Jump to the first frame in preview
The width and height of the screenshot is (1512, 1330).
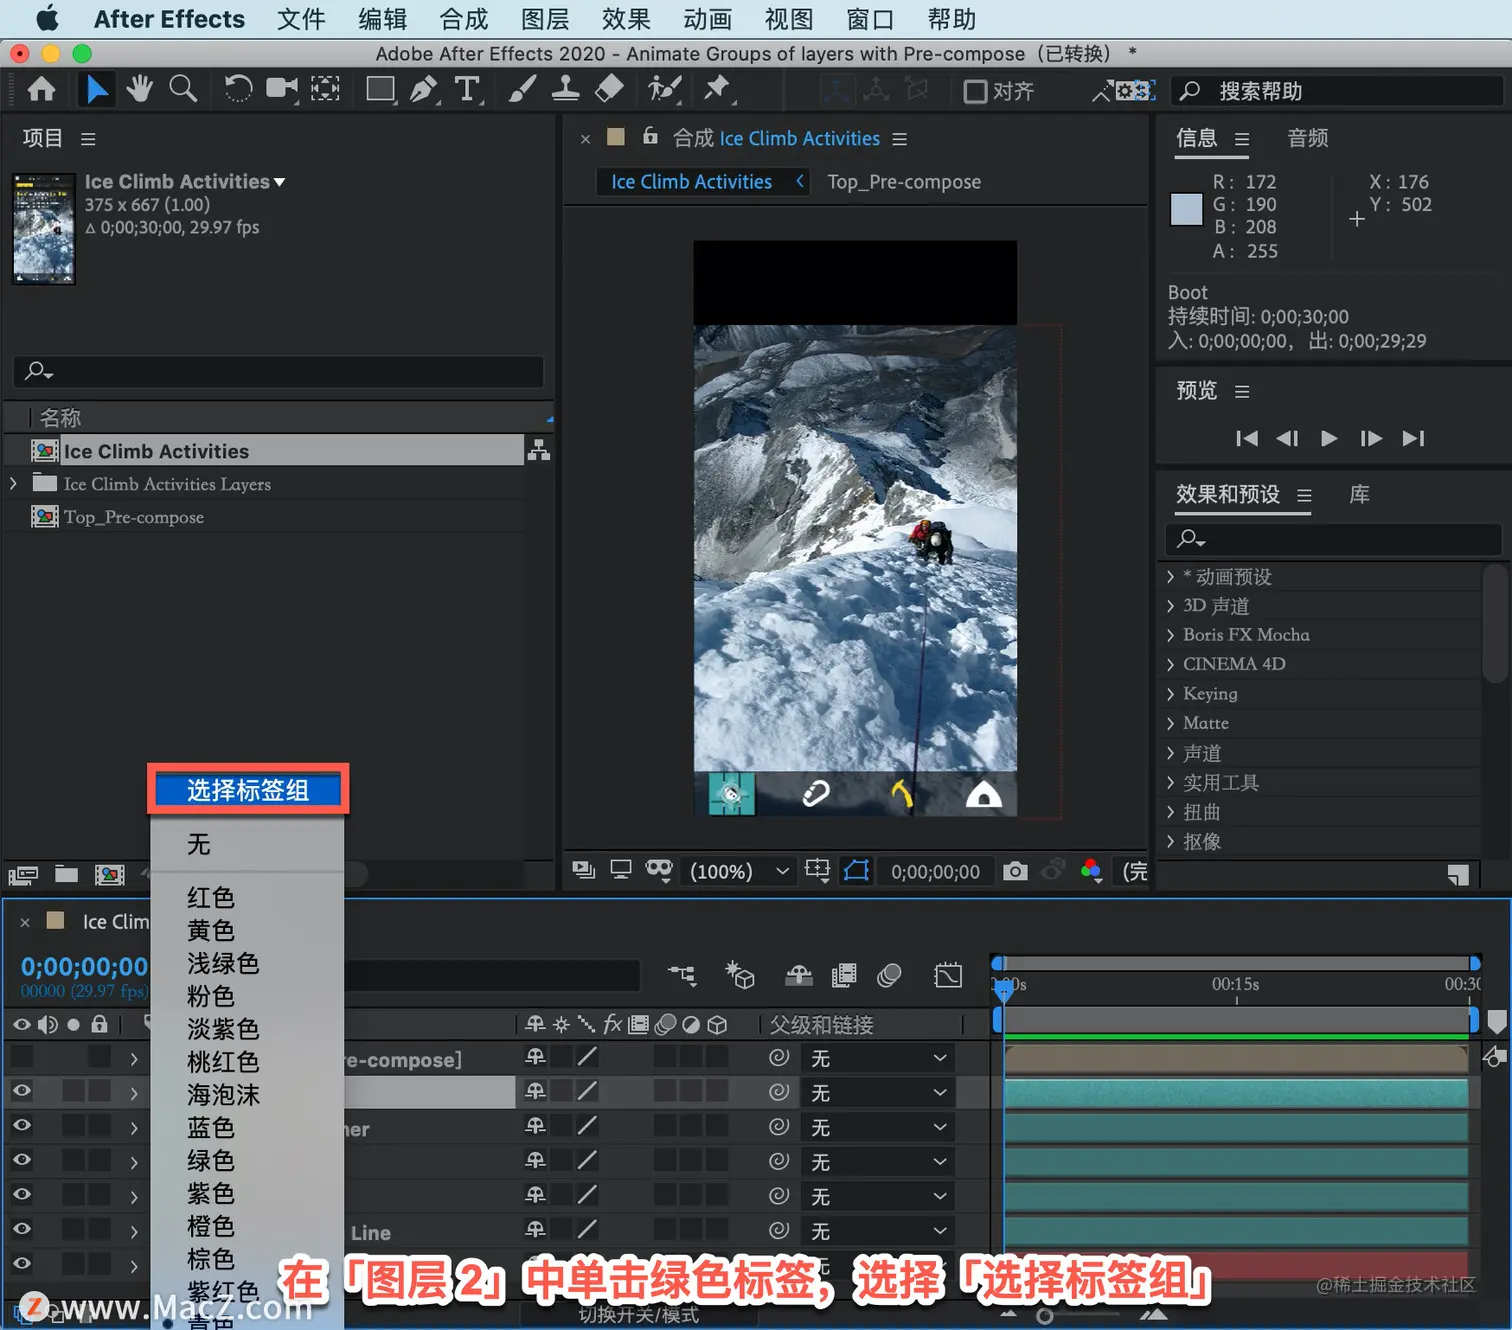point(1246,438)
